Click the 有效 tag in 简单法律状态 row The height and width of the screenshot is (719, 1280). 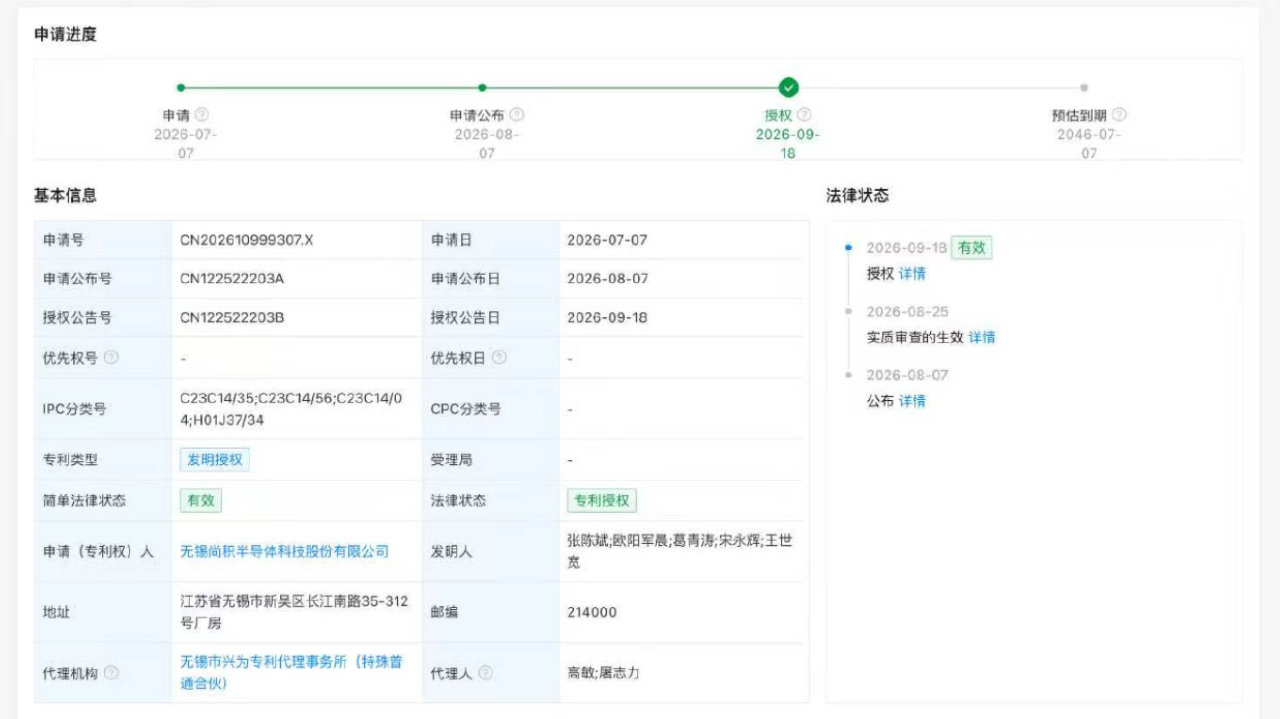pos(201,501)
